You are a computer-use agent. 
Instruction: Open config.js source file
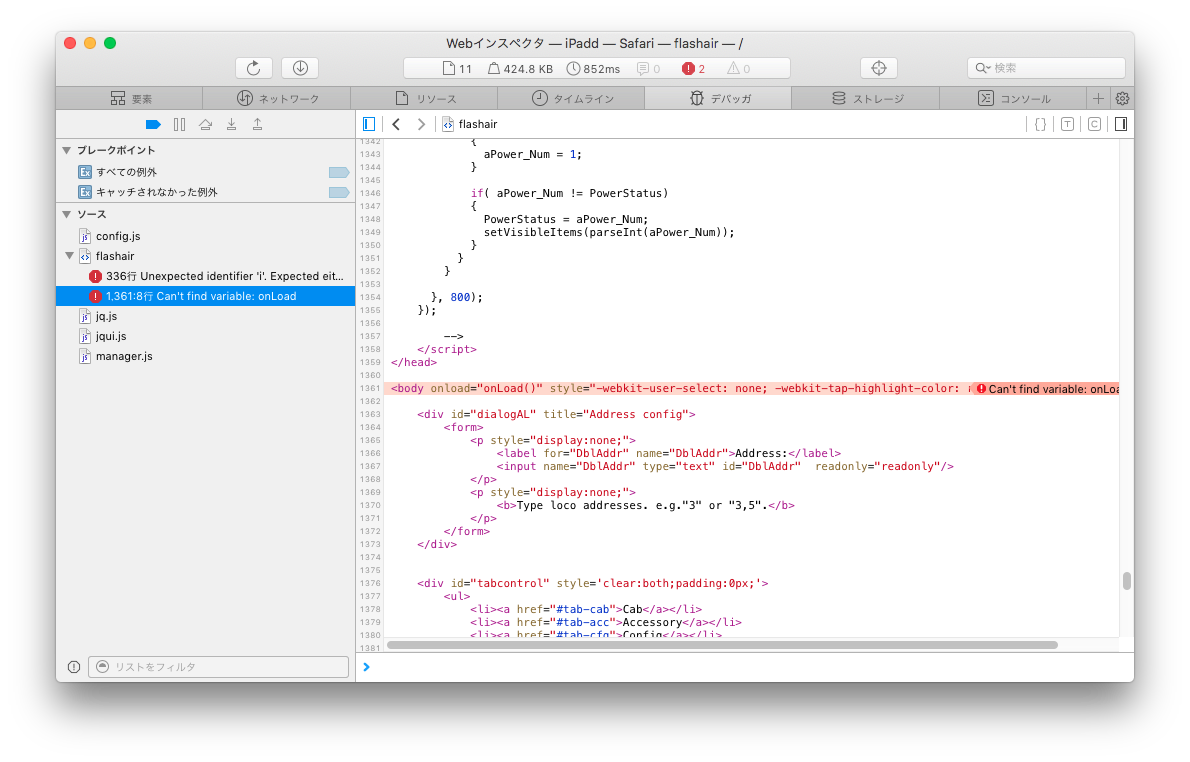coord(206,236)
